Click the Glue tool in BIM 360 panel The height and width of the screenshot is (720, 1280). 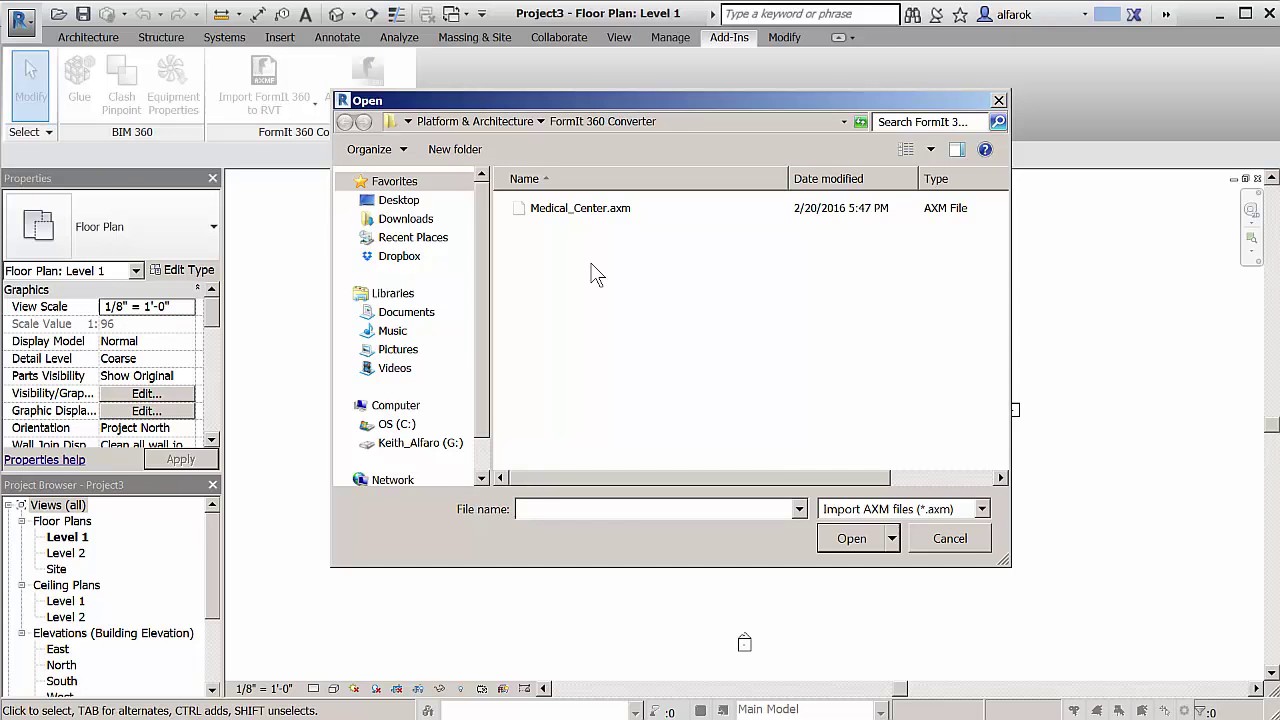coord(79,80)
